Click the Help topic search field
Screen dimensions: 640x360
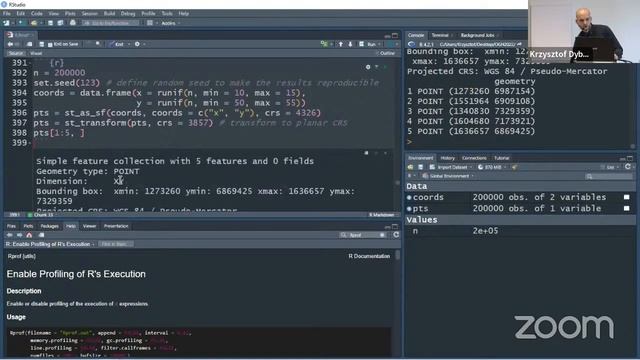click(x=362, y=235)
